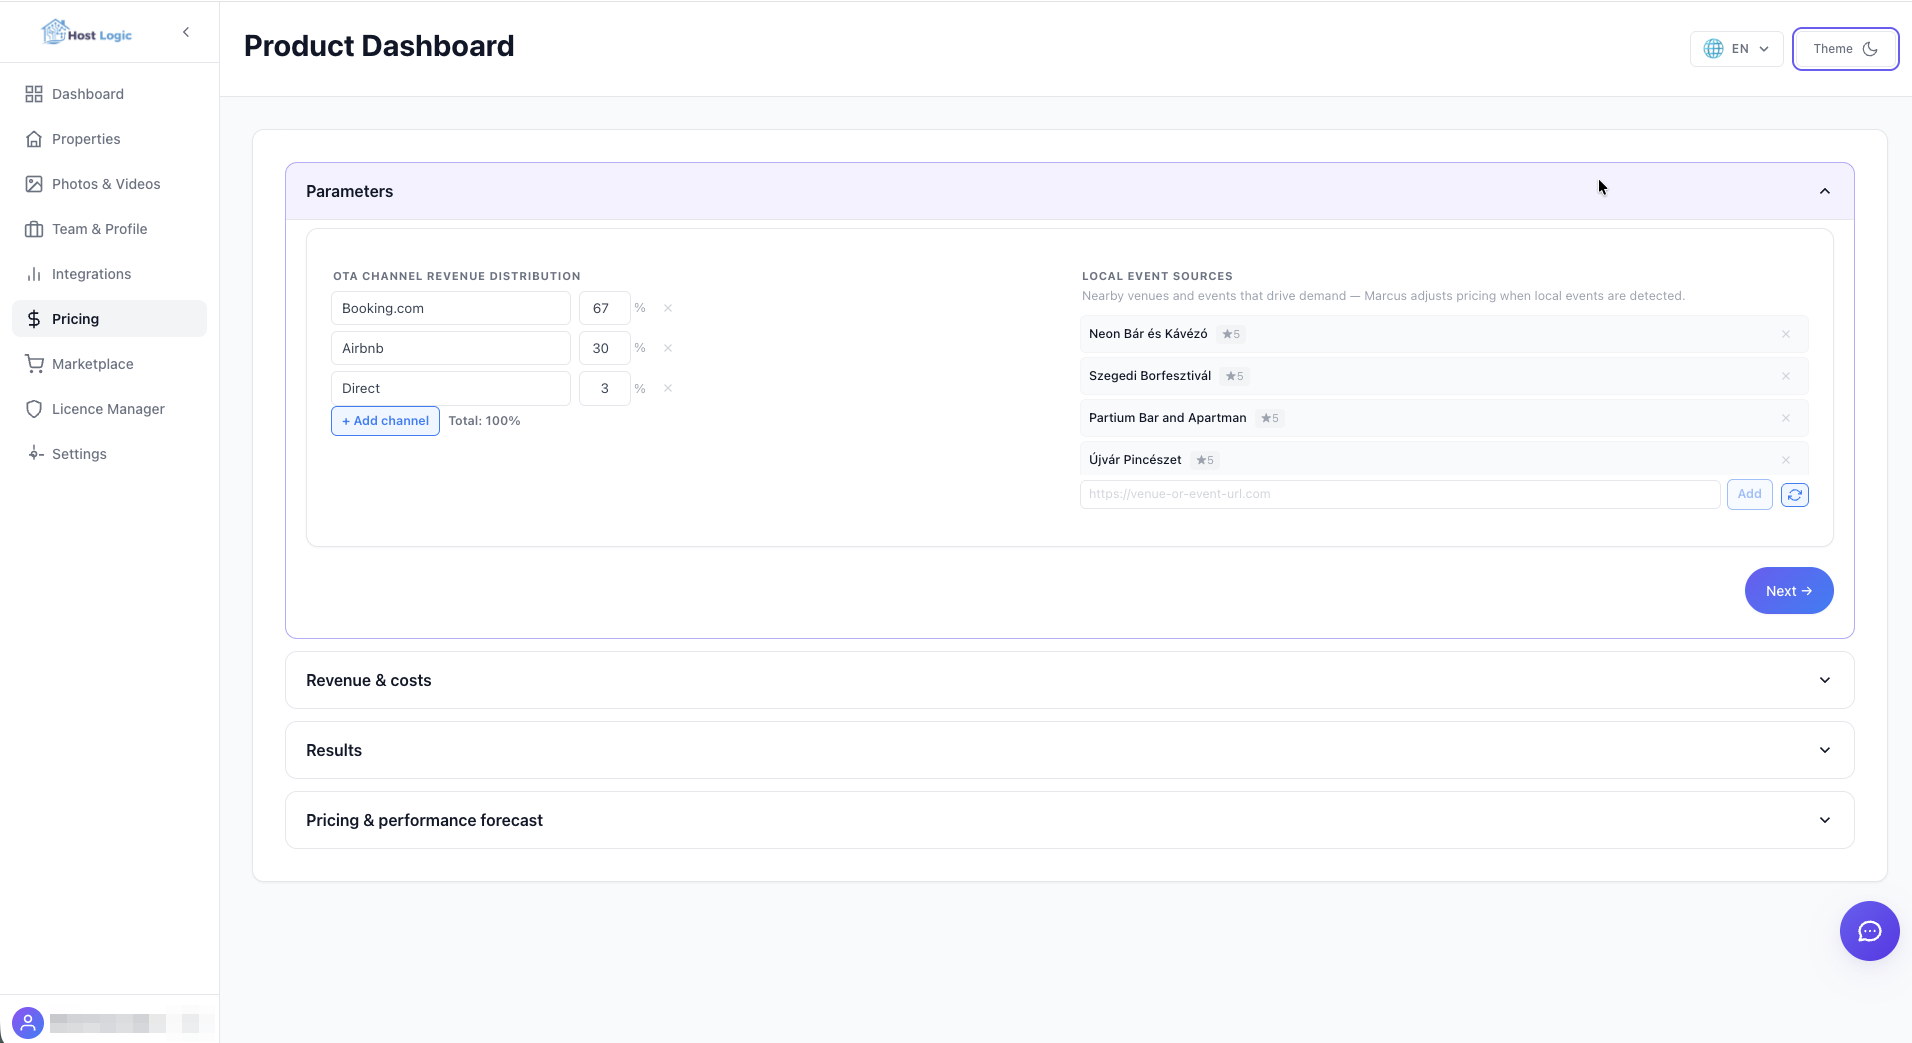Click the + Add channel button
The image size is (1912, 1043).
pos(385,421)
